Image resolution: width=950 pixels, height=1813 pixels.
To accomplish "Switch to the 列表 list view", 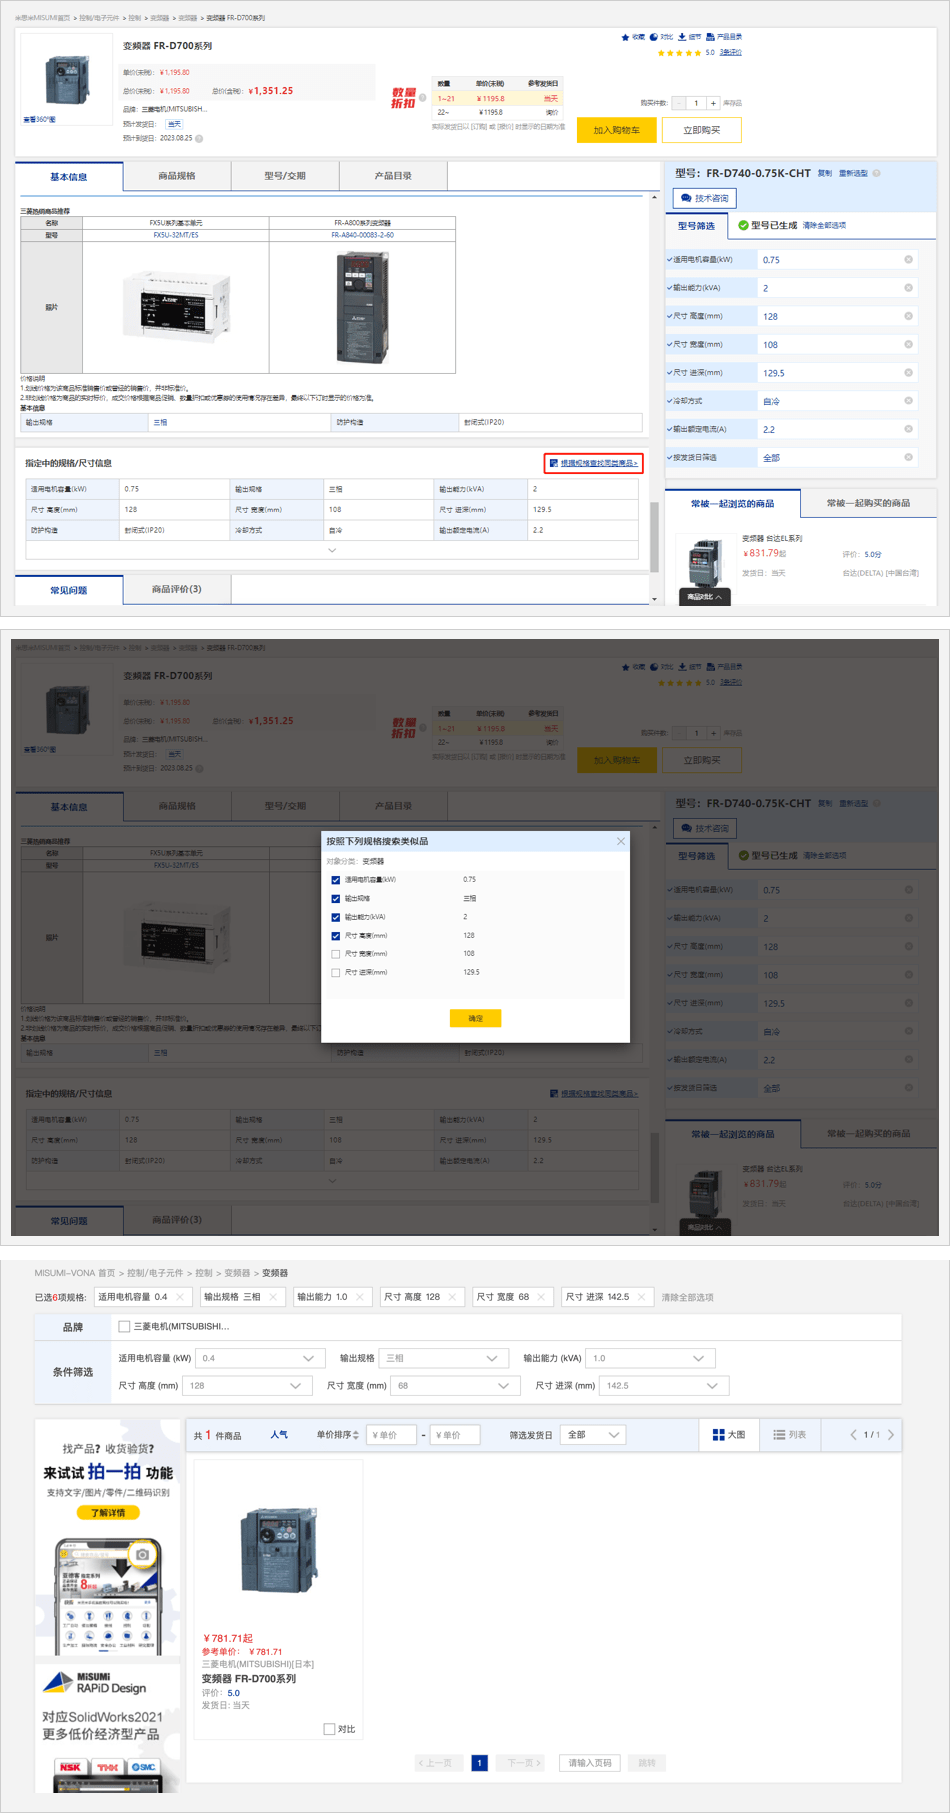I will click(x=789, y=1434).
